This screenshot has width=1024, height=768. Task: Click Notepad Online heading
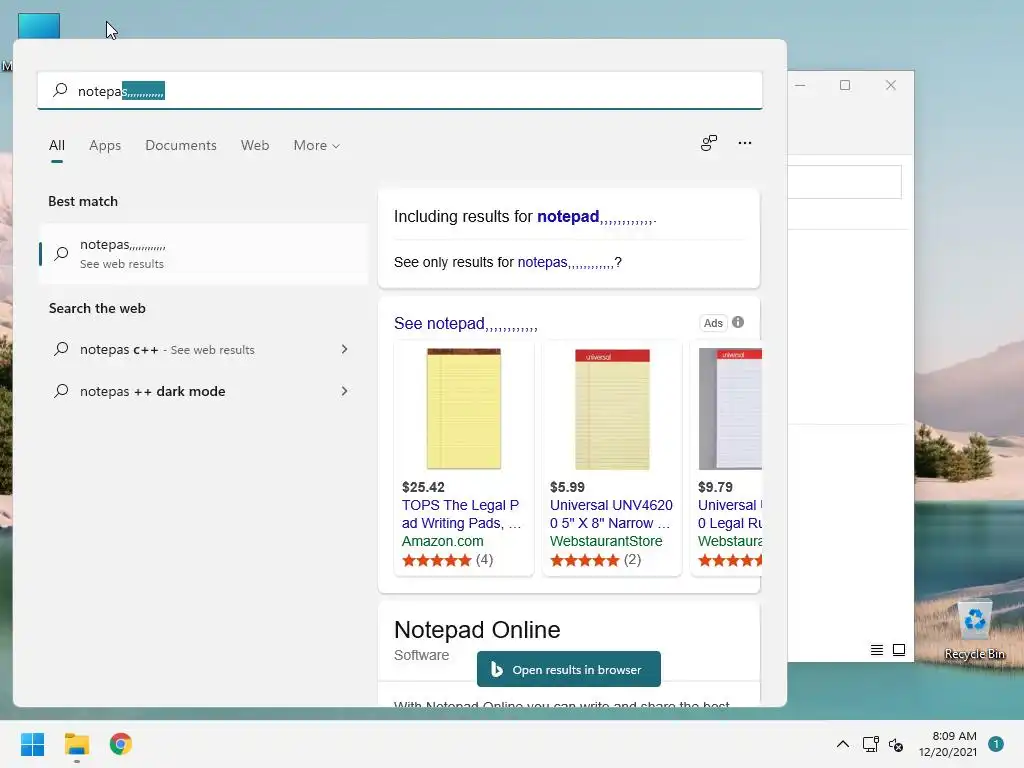coord(477,630)
